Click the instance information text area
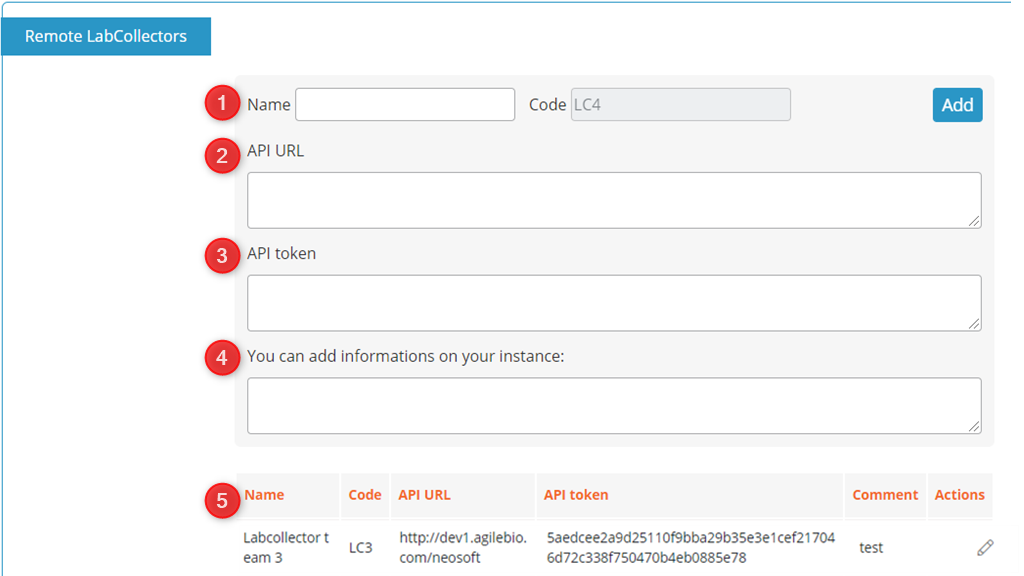Image resolution: width=1024 pixels, height=576 pixels. coord(614,406)
